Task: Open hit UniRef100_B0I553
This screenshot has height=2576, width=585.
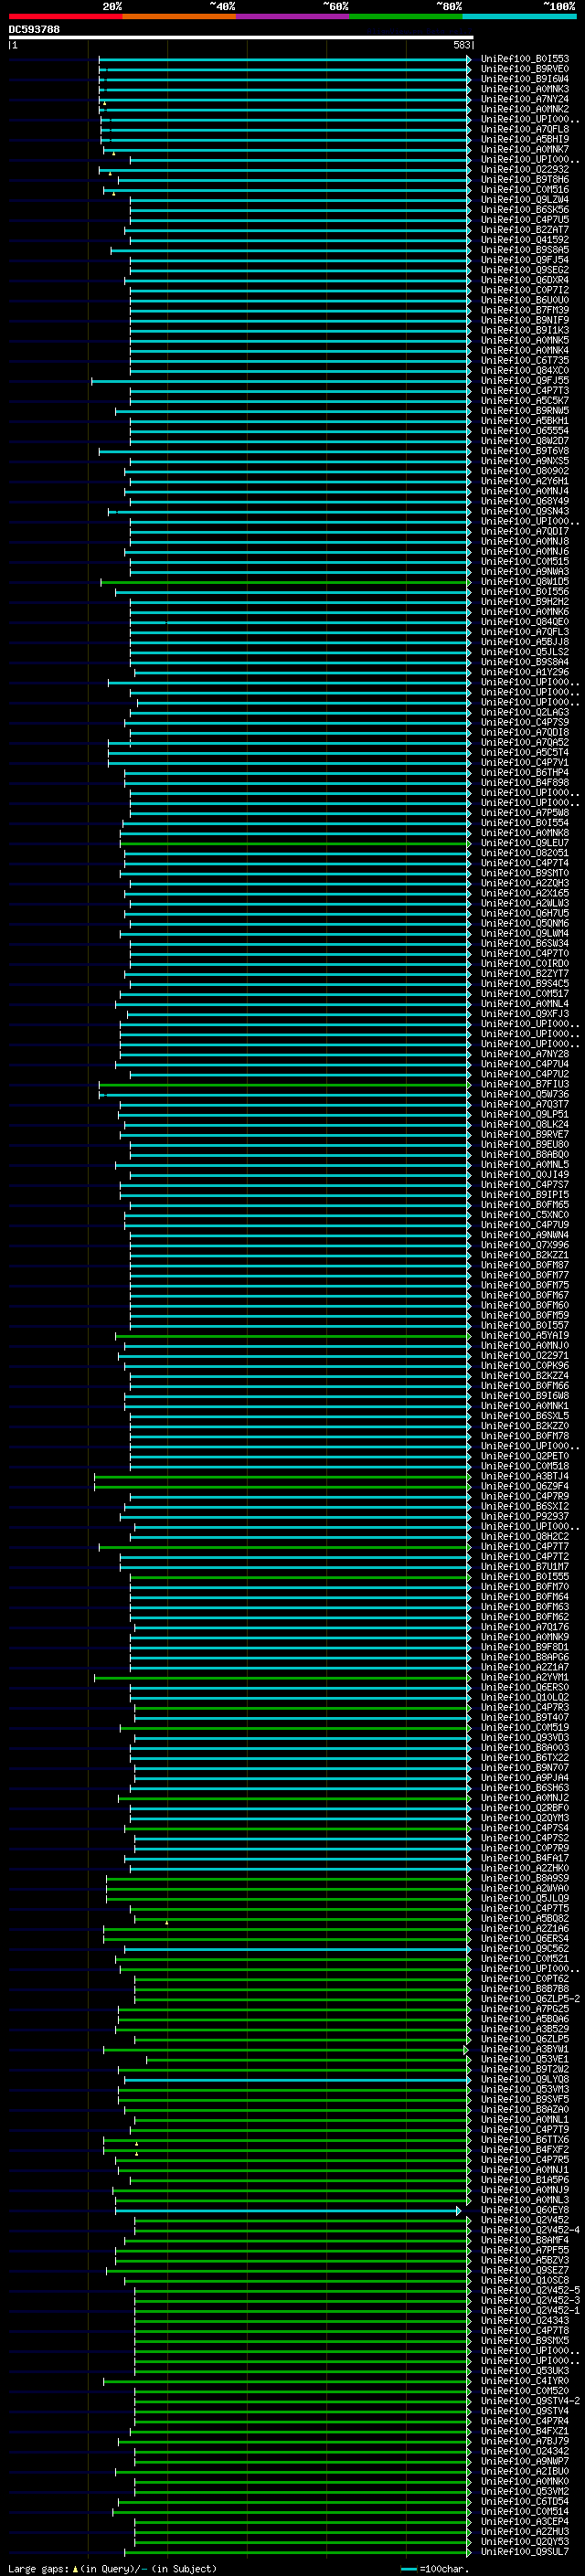Action: (x=524, y=59)
